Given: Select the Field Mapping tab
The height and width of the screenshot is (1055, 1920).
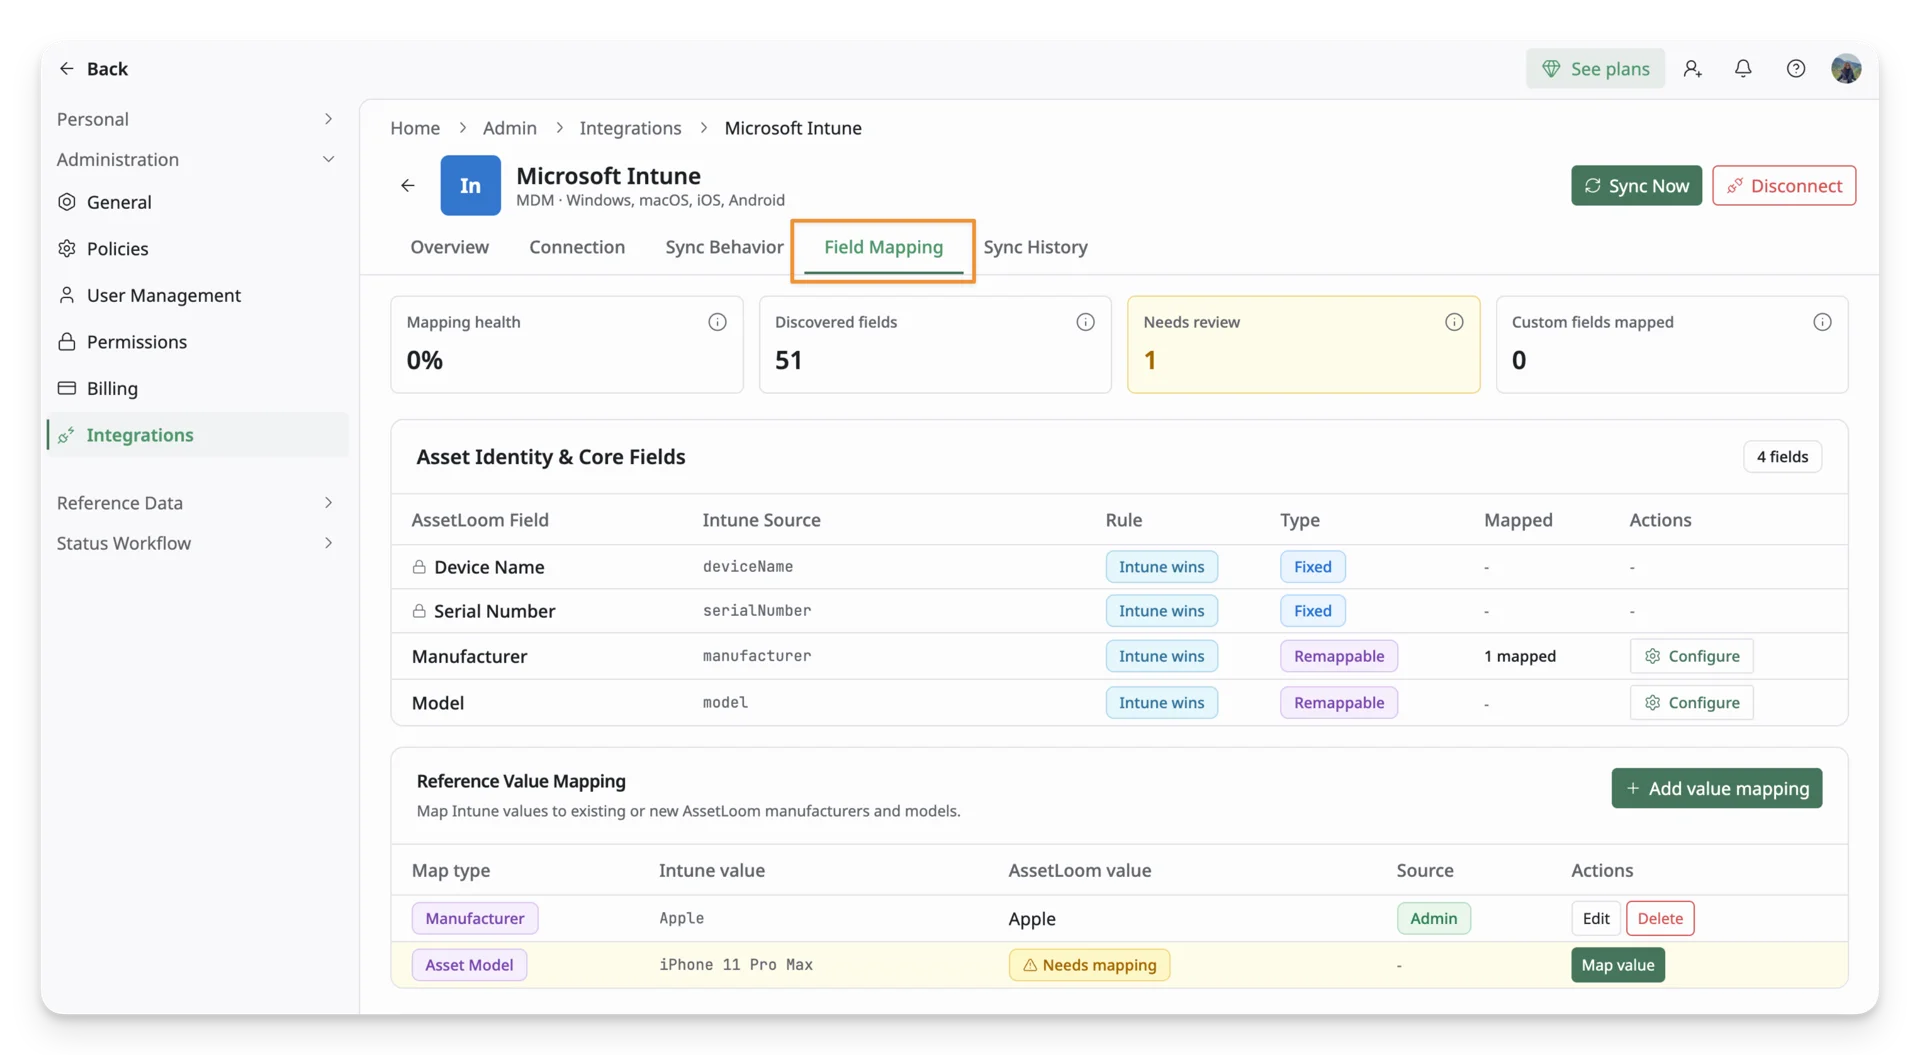Looking at the screenshot, I should 883,247.
